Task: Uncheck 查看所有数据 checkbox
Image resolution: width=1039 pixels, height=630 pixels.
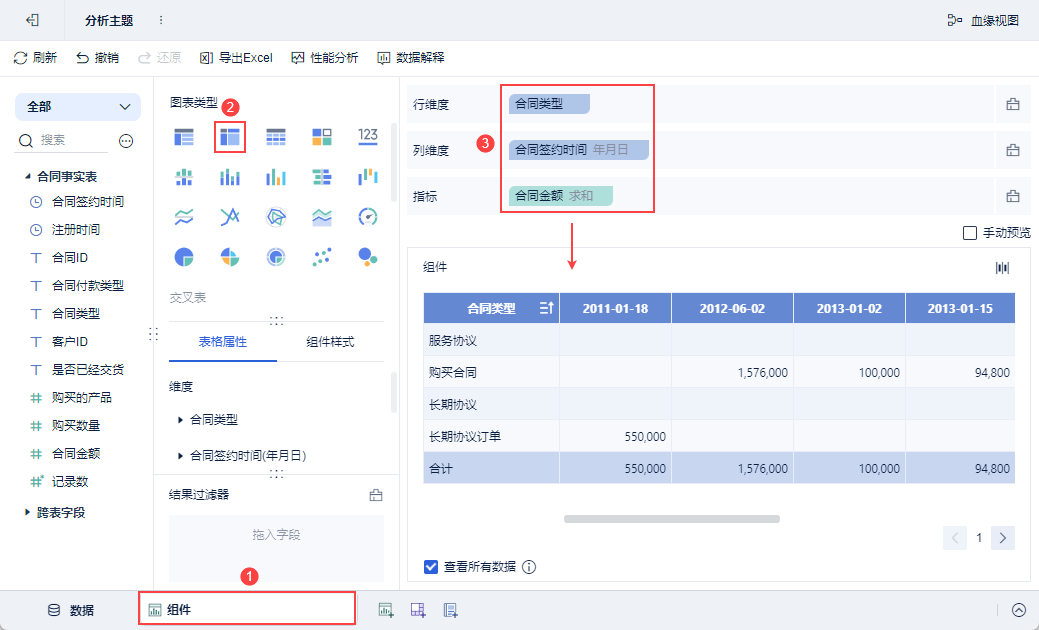Action: (431, 567)
